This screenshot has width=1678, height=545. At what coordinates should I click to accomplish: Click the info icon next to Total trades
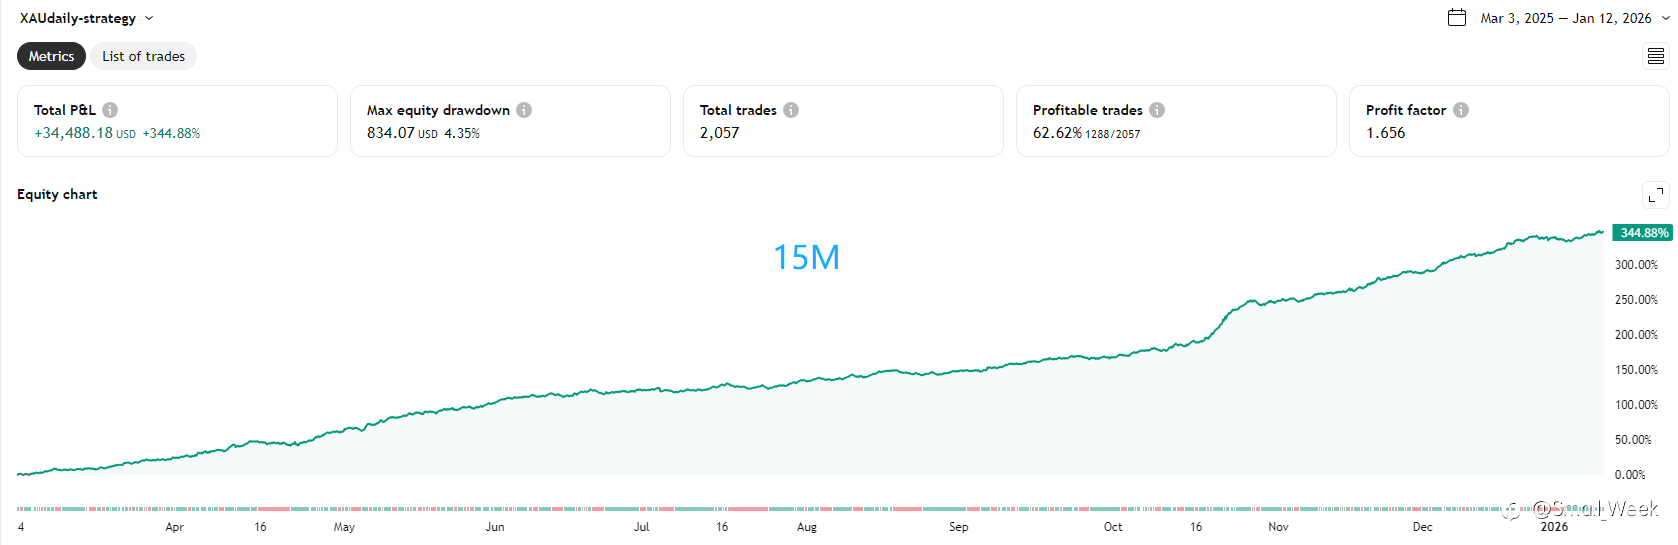(791, 110)
